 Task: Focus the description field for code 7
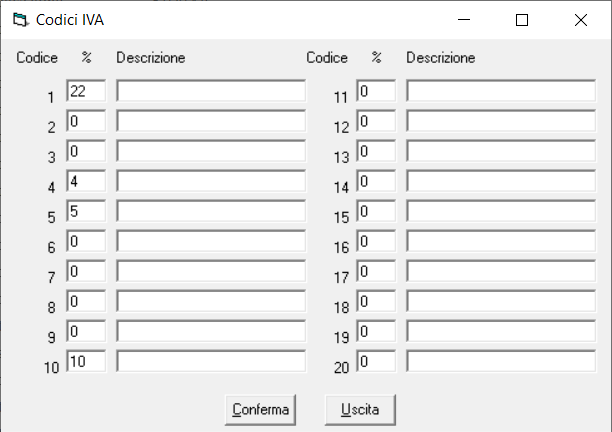[211, 271]
